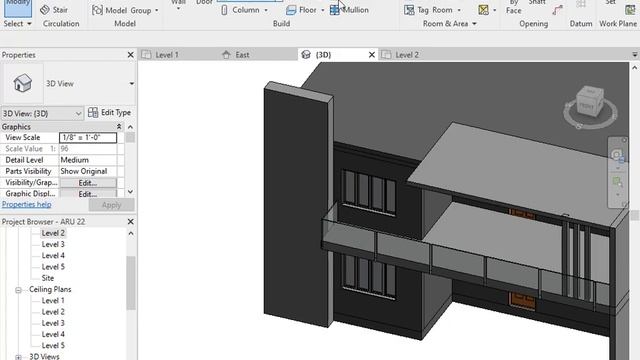
Task: Click the By Face opening tool
Action: point(513,7)
